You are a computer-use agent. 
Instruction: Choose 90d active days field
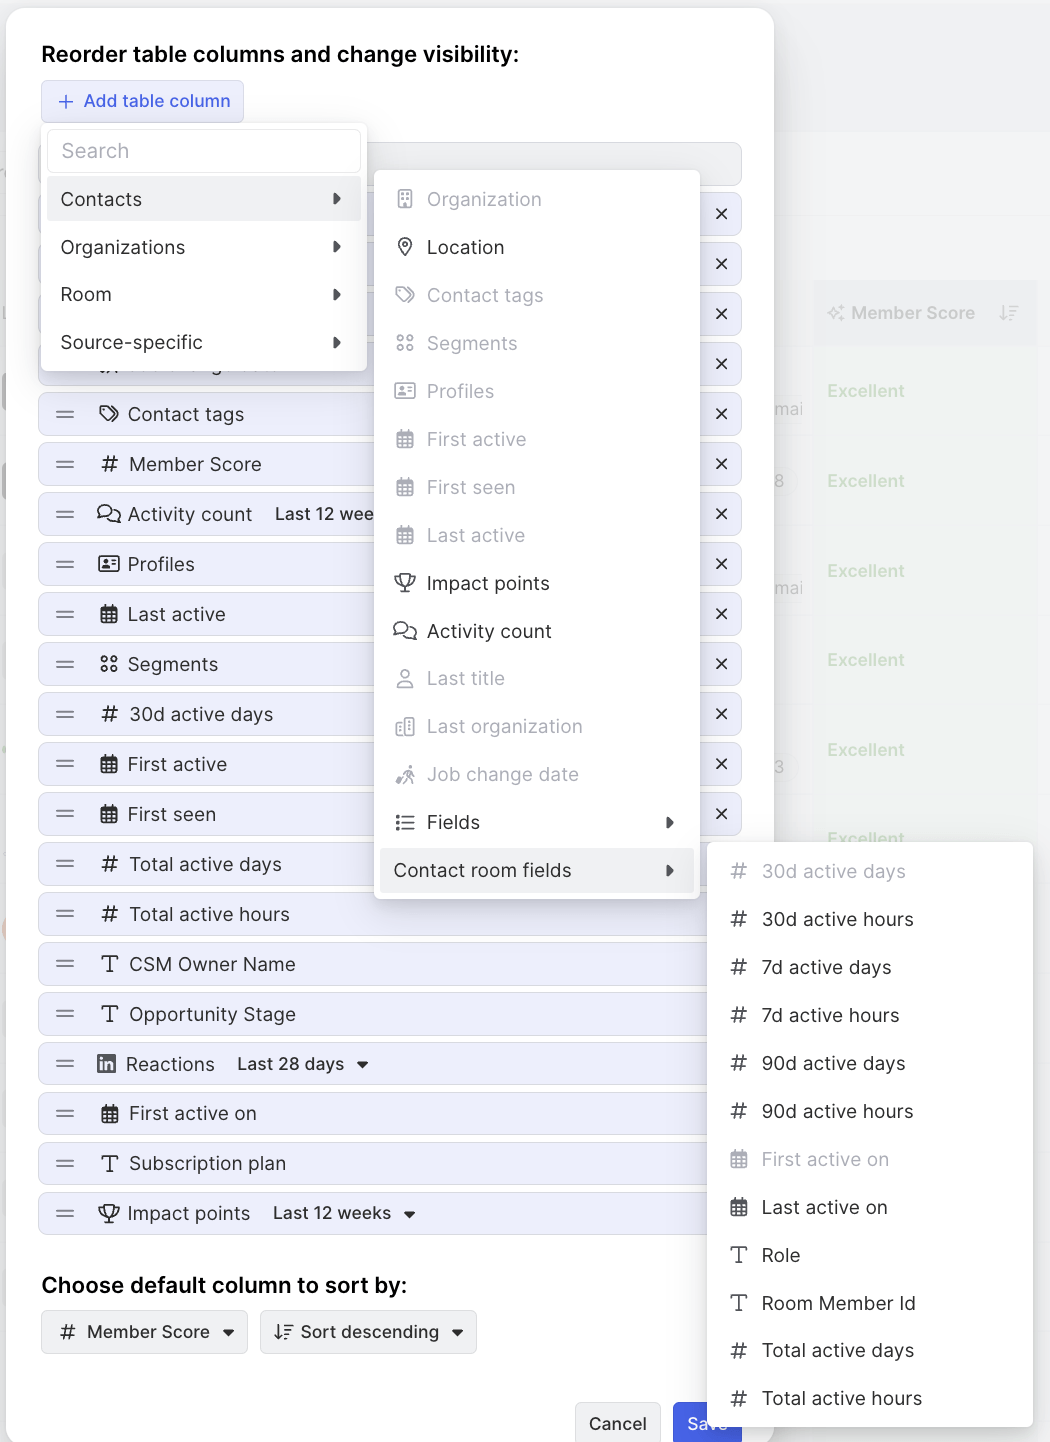click(x=870, y=1063)
